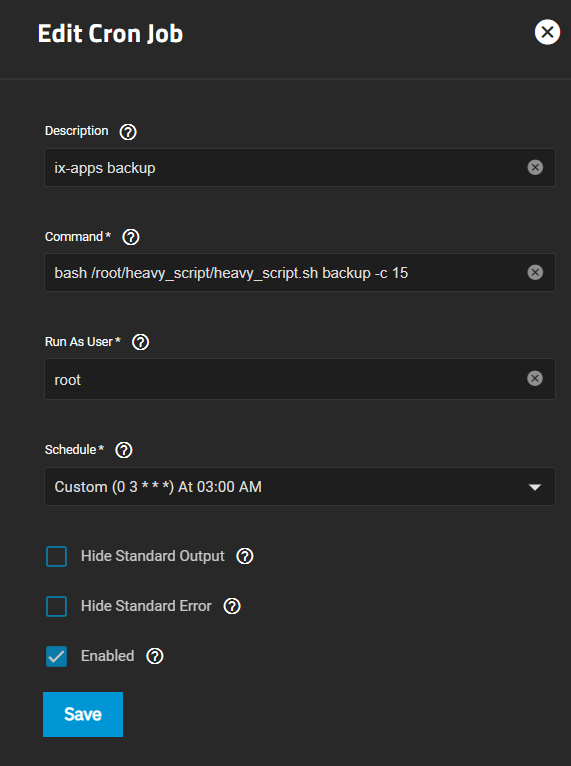Screen dimensions: 571x766
Task: Tick the Hide Standard Output checkbox
Action: (57, 556)
